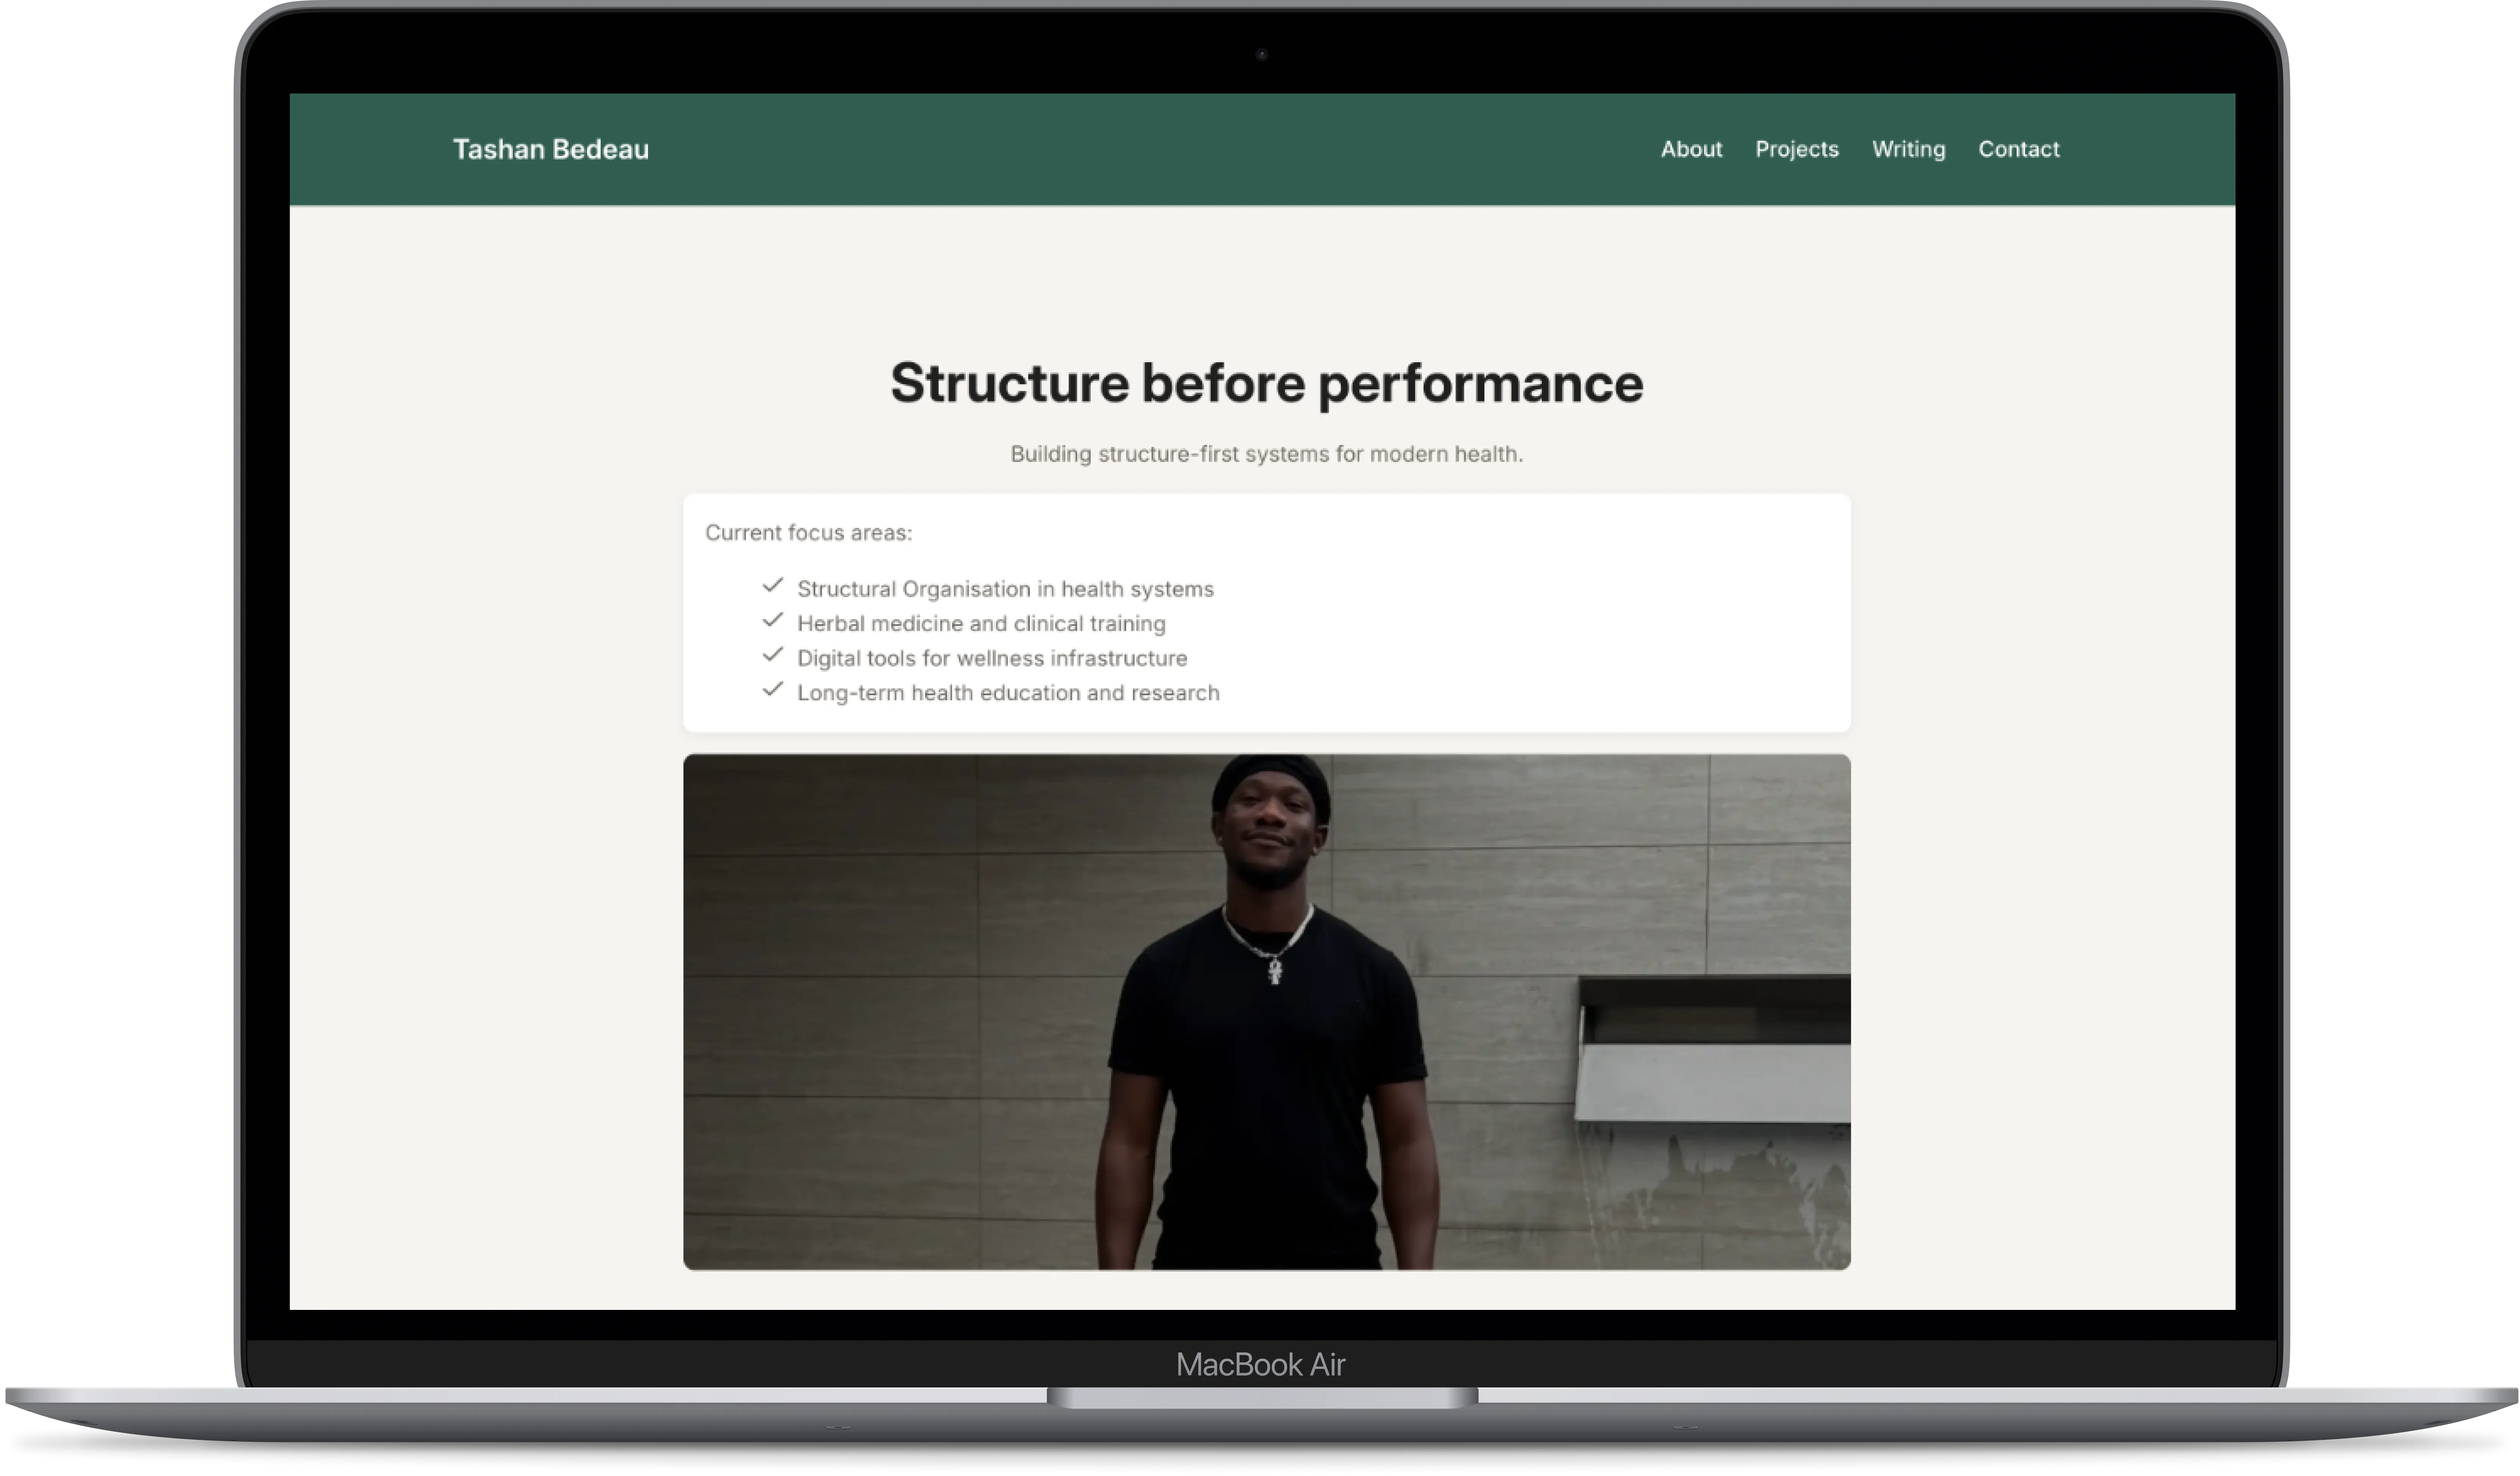The height and width of the screenshot is (1476, 2520).
Task: Click the MacBook Air label on bezel
Action: (x=1260, y=1364)
